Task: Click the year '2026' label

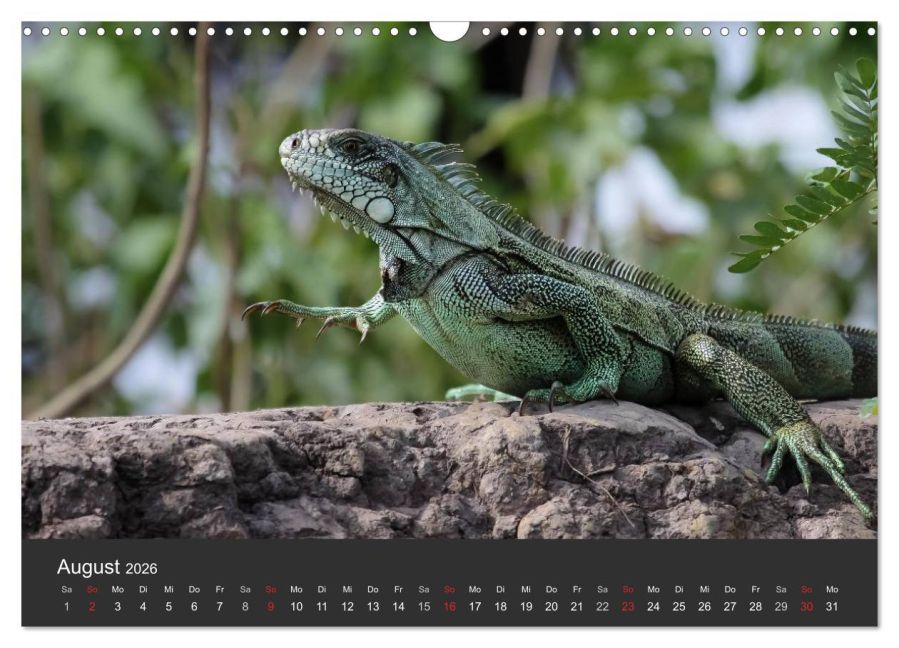Action: click(x=141, y=569)
